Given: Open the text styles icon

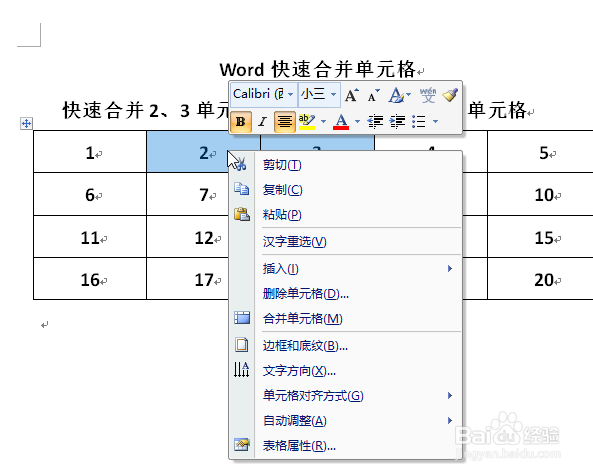Looking at the screenshot, I should coord(396,95).
